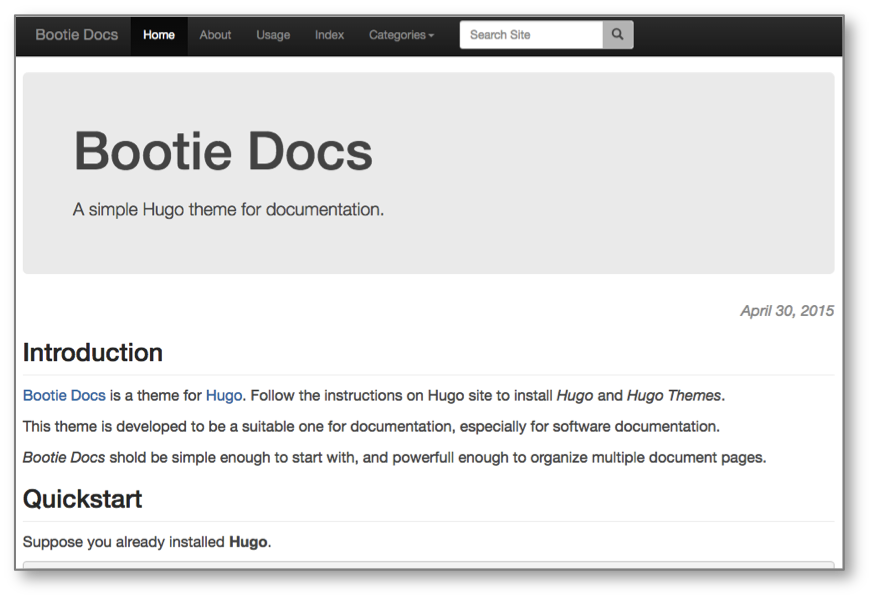Follow the blue Hugo link
The image size is (874, 599).
(224, 396)
